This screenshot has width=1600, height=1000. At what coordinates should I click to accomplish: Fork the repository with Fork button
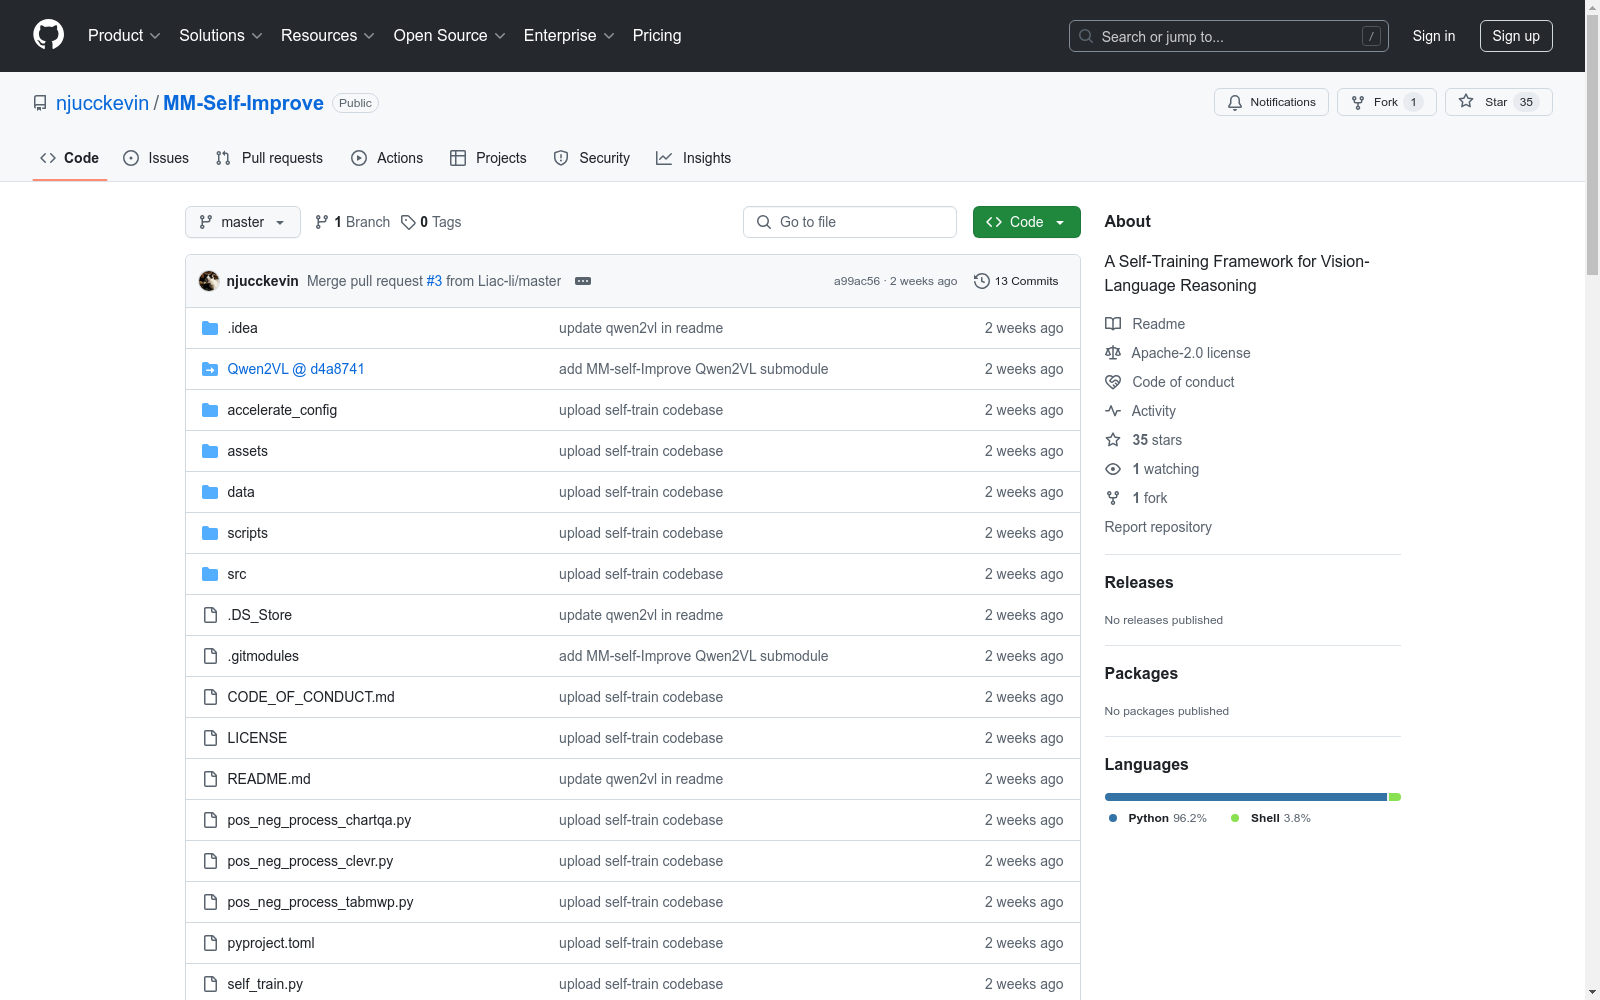[1386, 102]
